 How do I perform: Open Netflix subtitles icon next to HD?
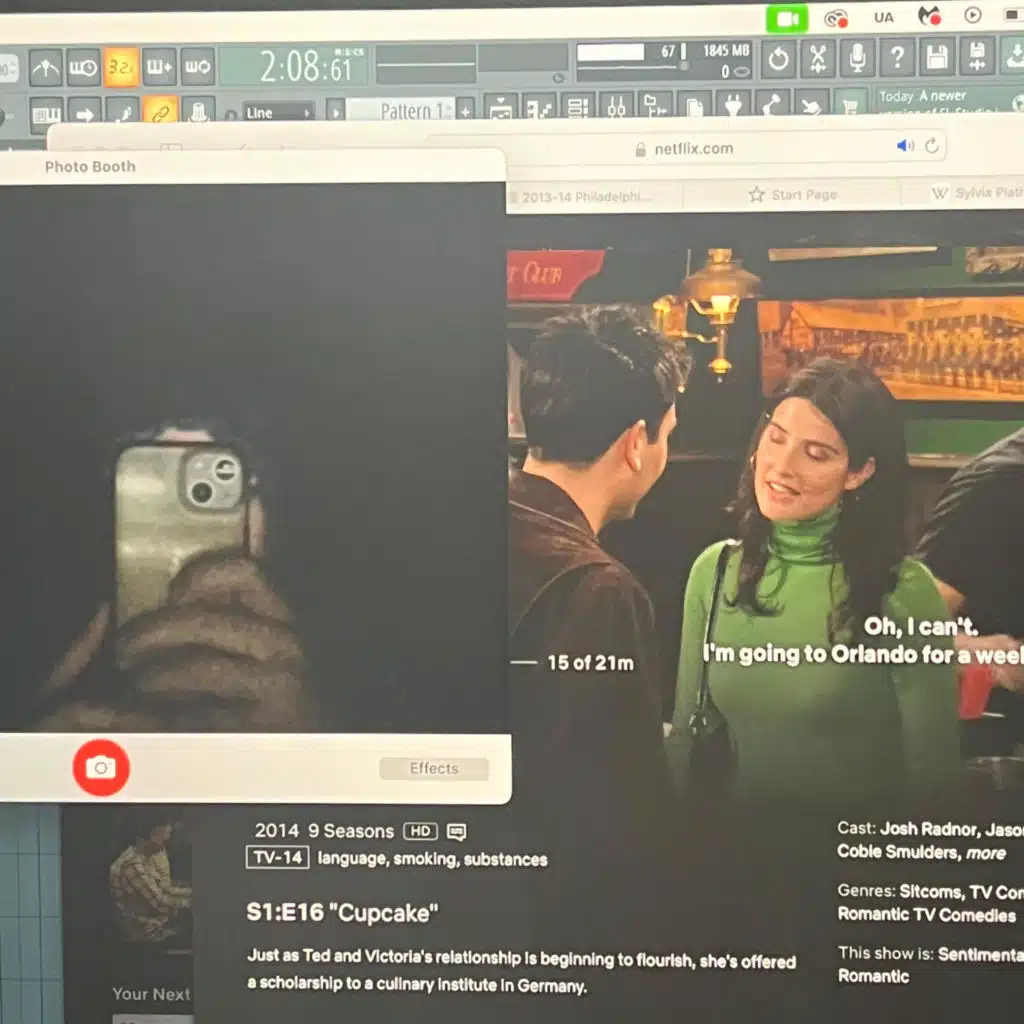(456, 831)
